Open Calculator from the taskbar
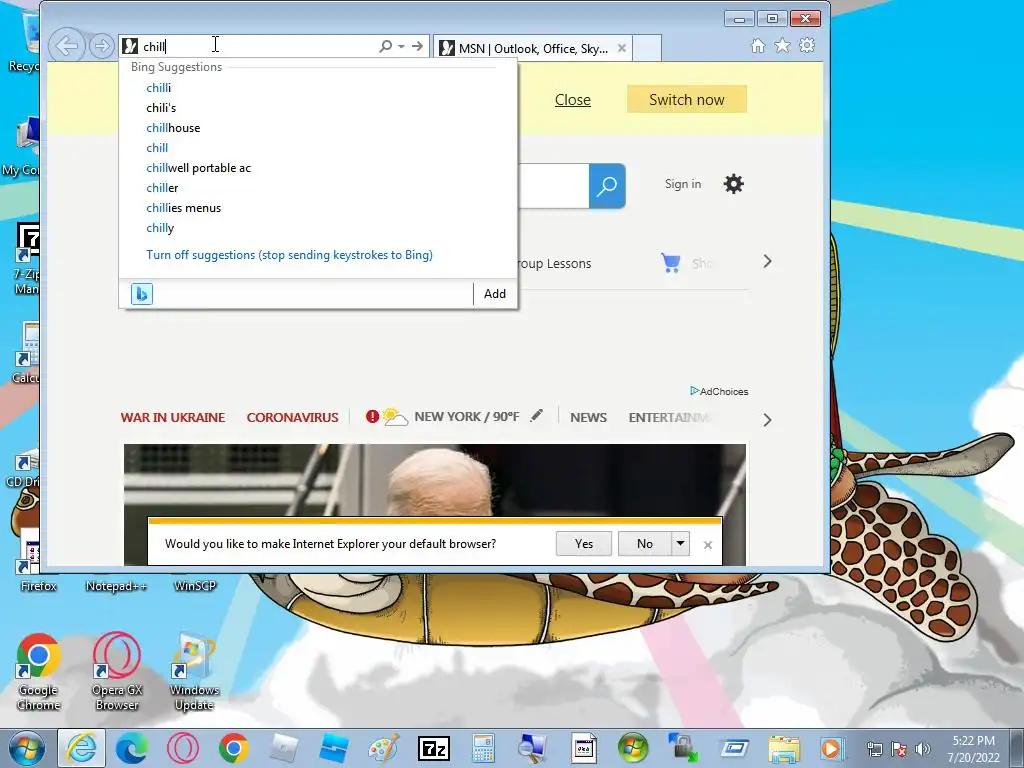1024x768 pixels. click(x=483, y=748)
